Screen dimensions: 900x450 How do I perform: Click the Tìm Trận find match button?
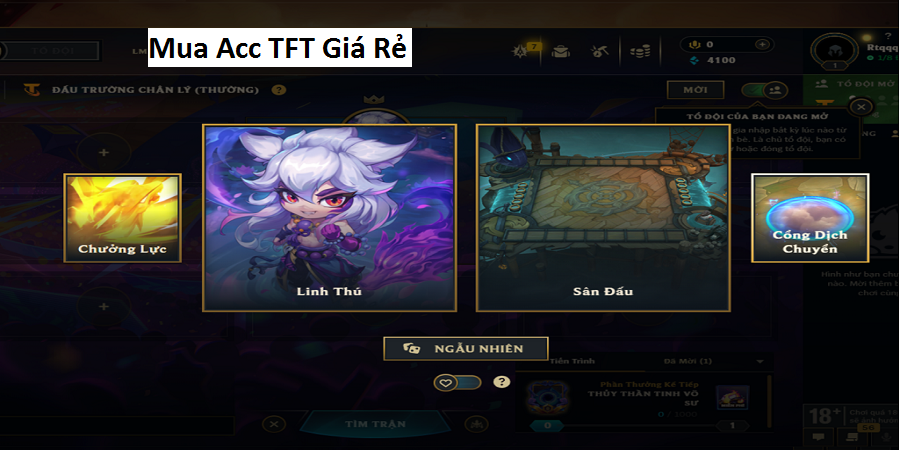[x=375, y=424]
